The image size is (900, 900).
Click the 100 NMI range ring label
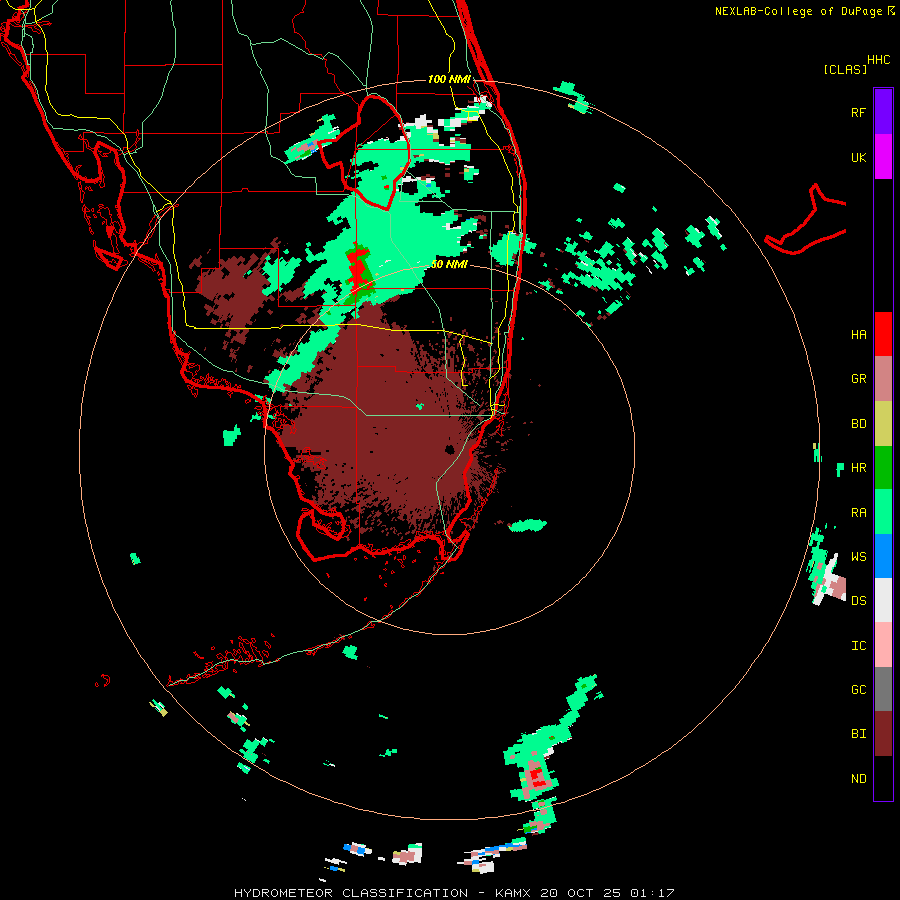coord(449,79)
